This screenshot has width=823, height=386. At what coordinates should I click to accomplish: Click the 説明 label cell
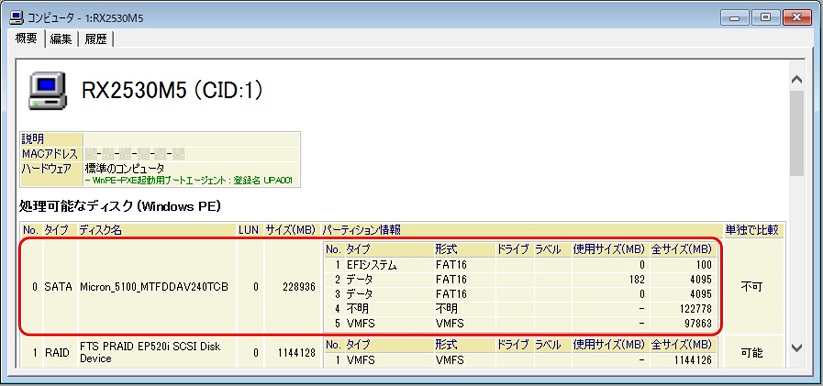click(x=51, y=139)
